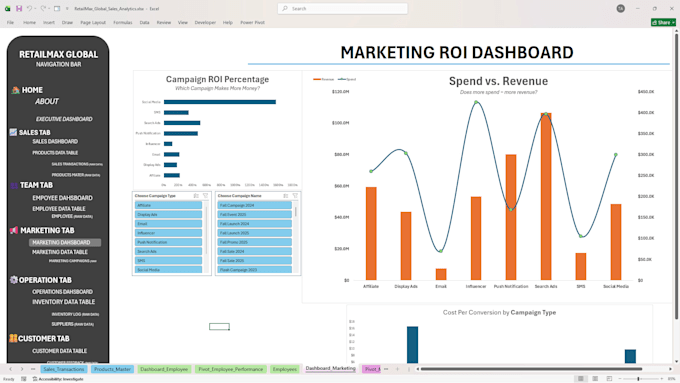The width and height of the screenshot is (680, 383).
Task: Click the Search box in the title bar
Action: [x=343, y=8]
